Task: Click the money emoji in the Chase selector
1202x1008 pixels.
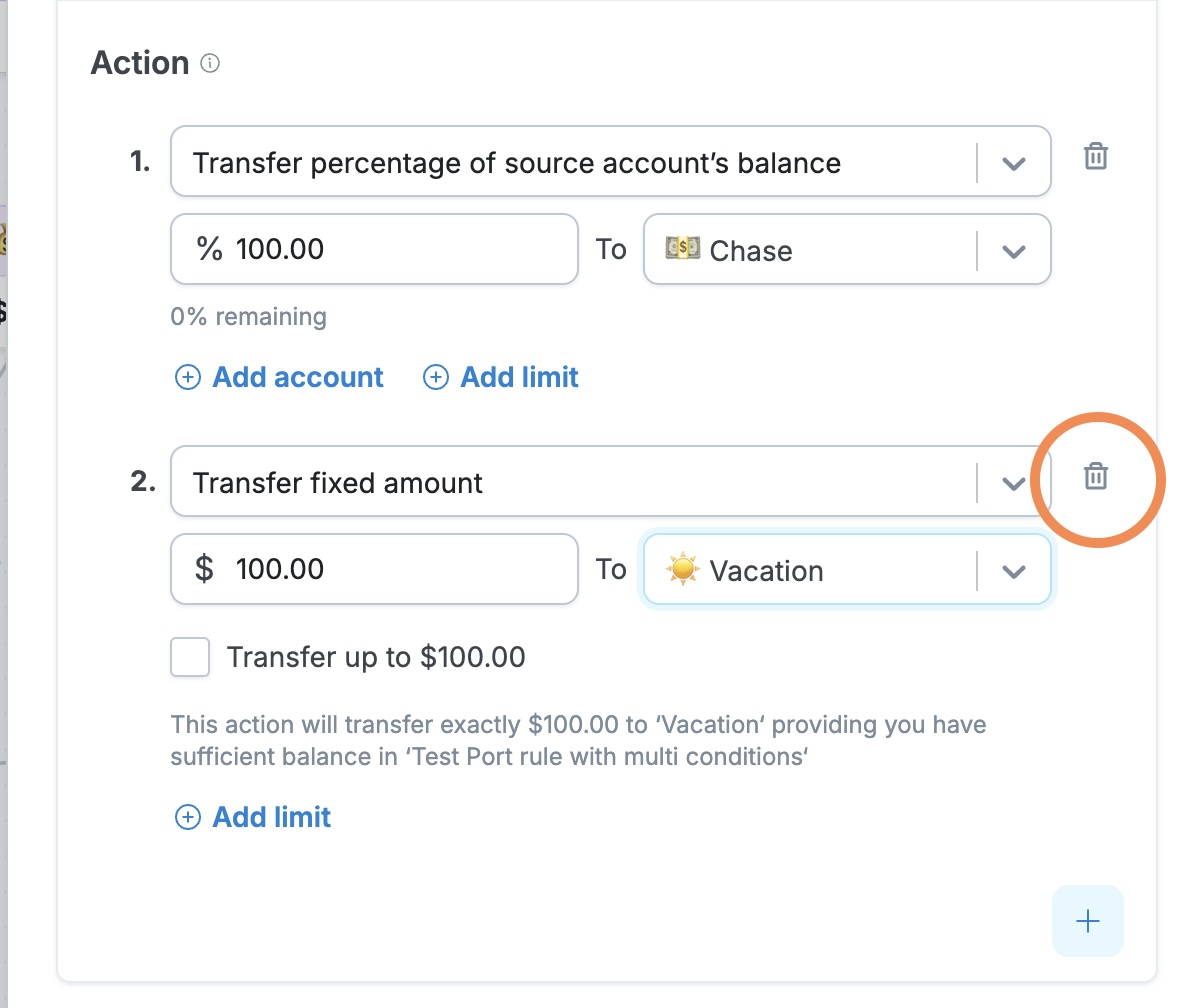Action: point(682,249)
